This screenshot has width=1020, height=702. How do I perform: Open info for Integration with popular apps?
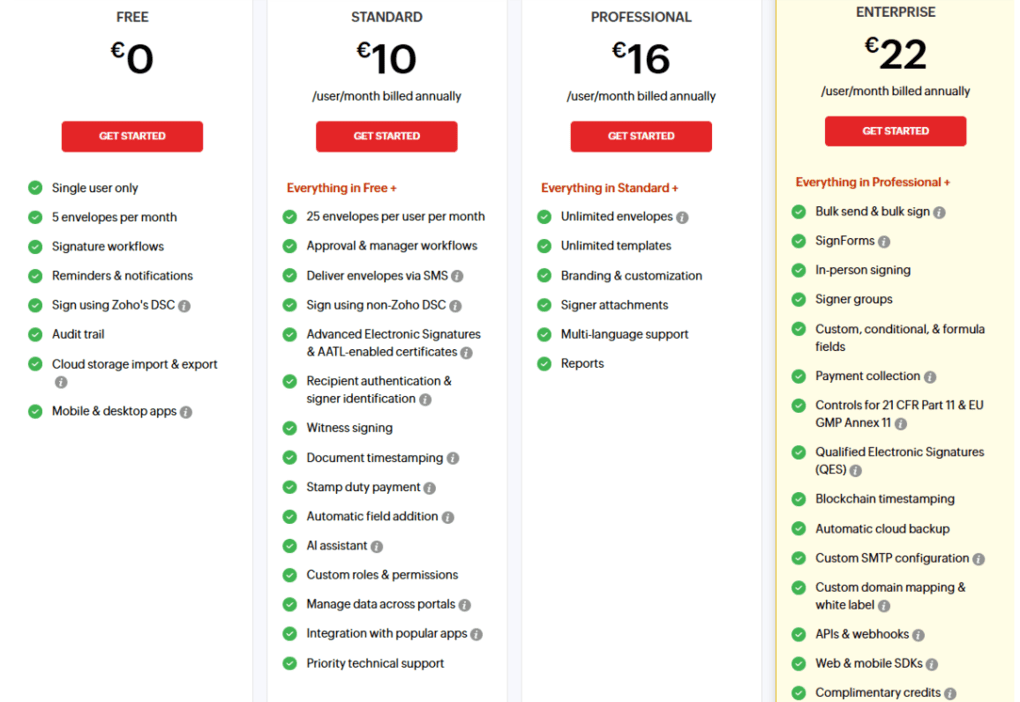point(477,633)
